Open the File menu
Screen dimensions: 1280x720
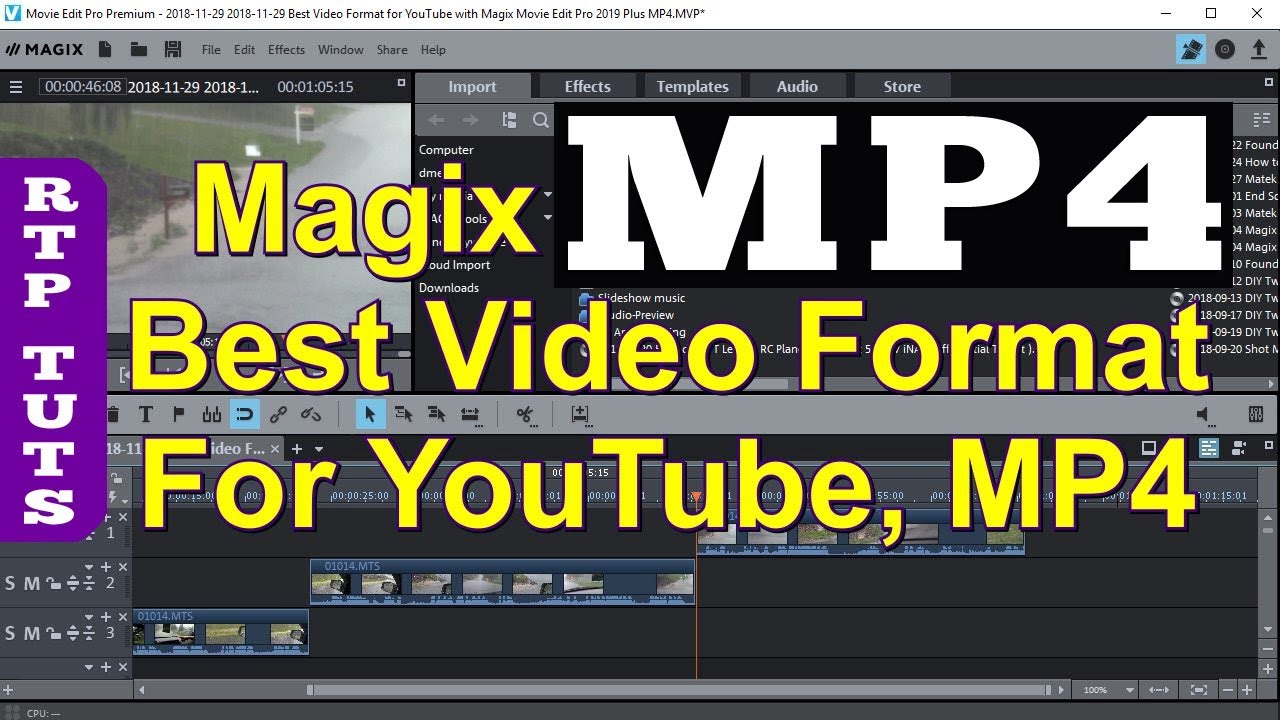click(211, 49)
